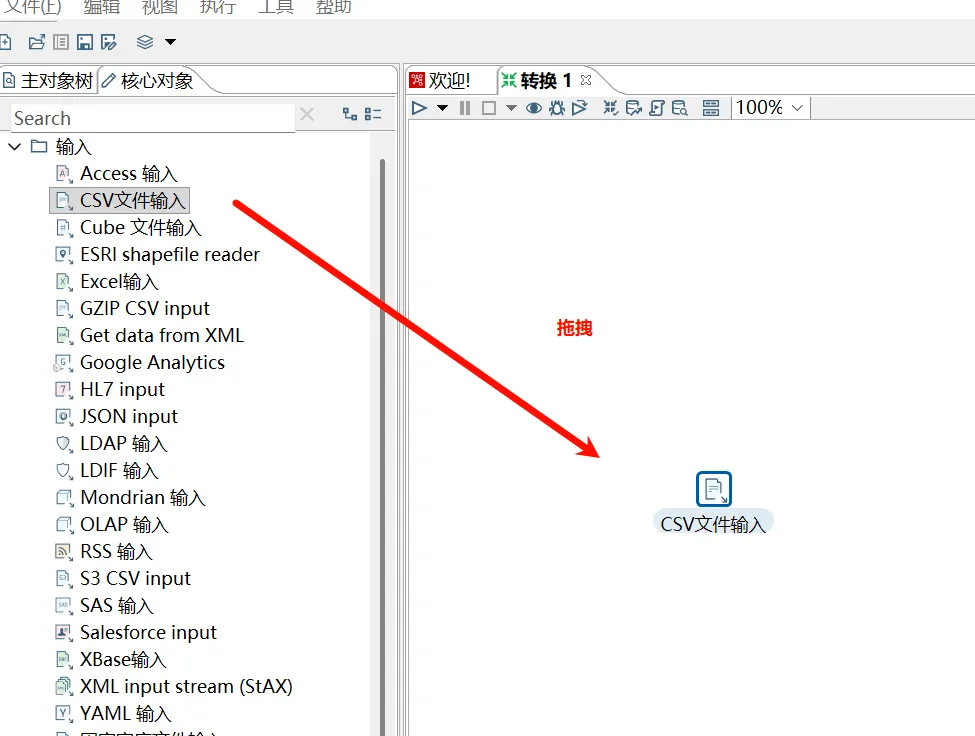Pause the running transformation

point(465,108)
